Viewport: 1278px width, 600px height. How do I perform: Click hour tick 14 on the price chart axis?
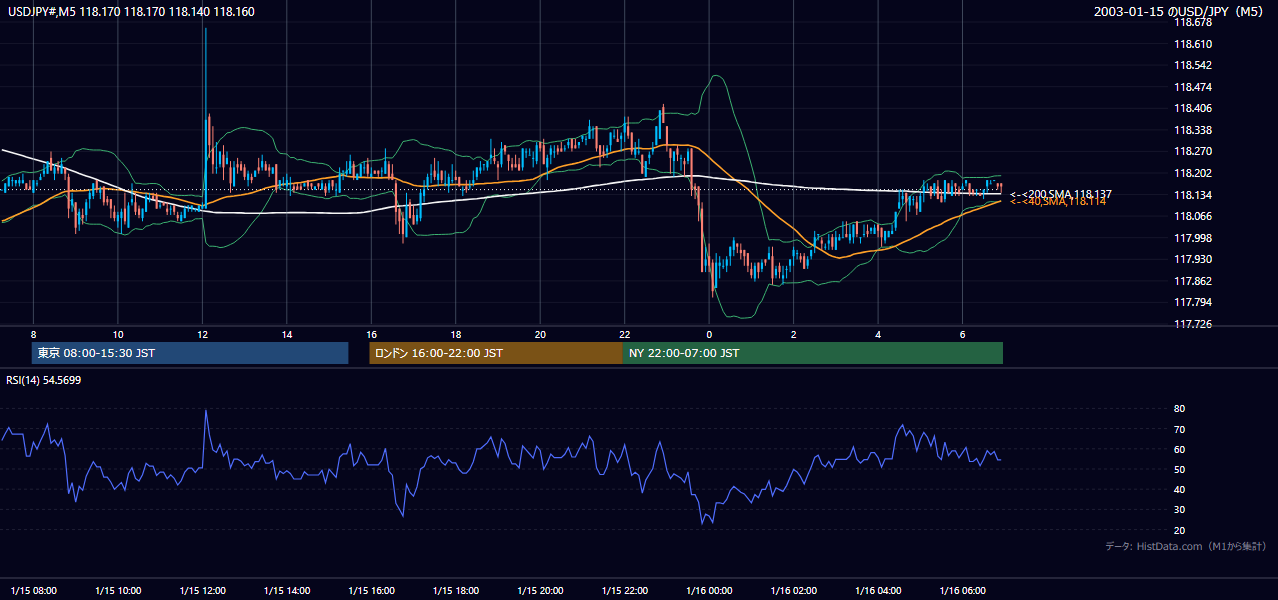[x=287, y=334]
